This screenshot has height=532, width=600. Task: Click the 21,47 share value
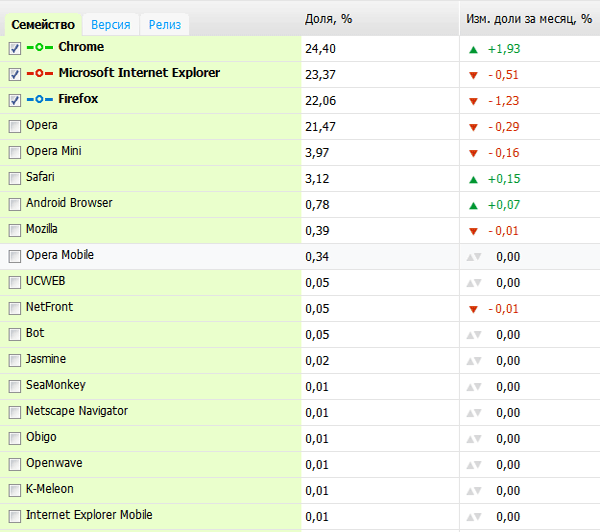pyautogui.click(x=320, y=127)
